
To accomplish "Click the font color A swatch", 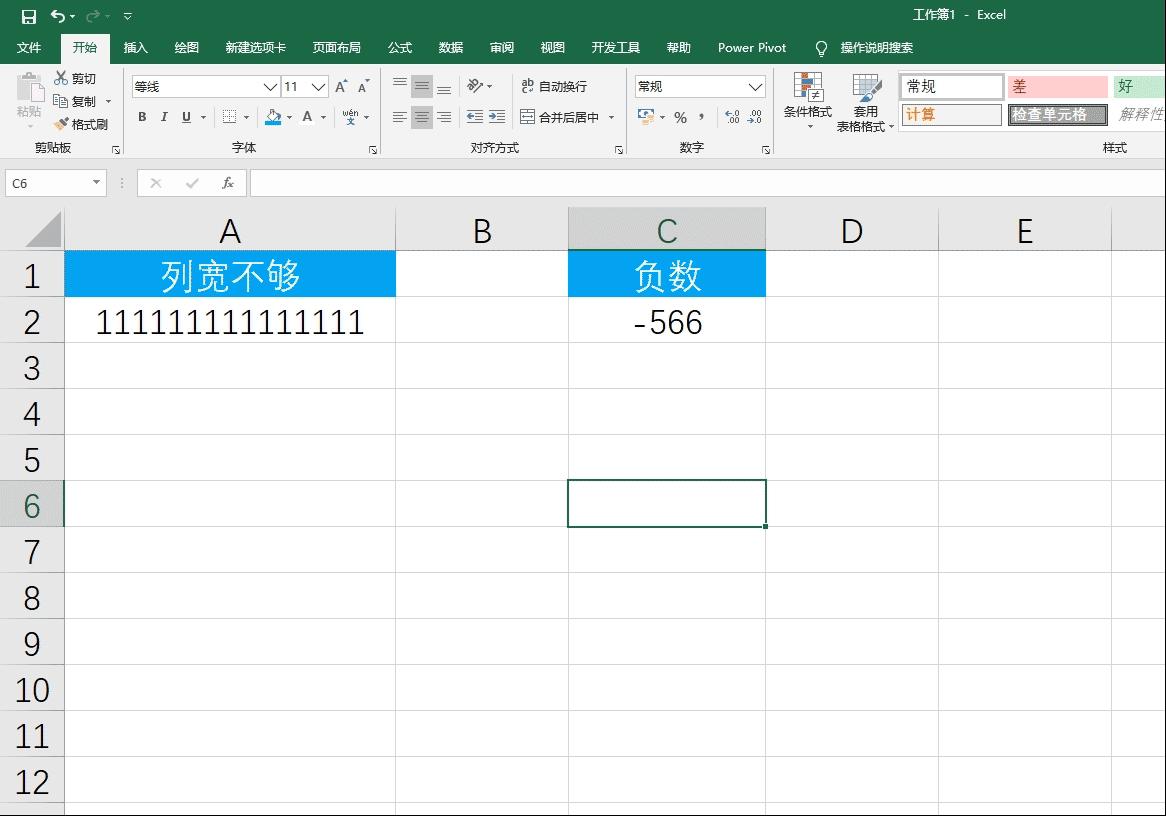I will [x=308, y=117].
